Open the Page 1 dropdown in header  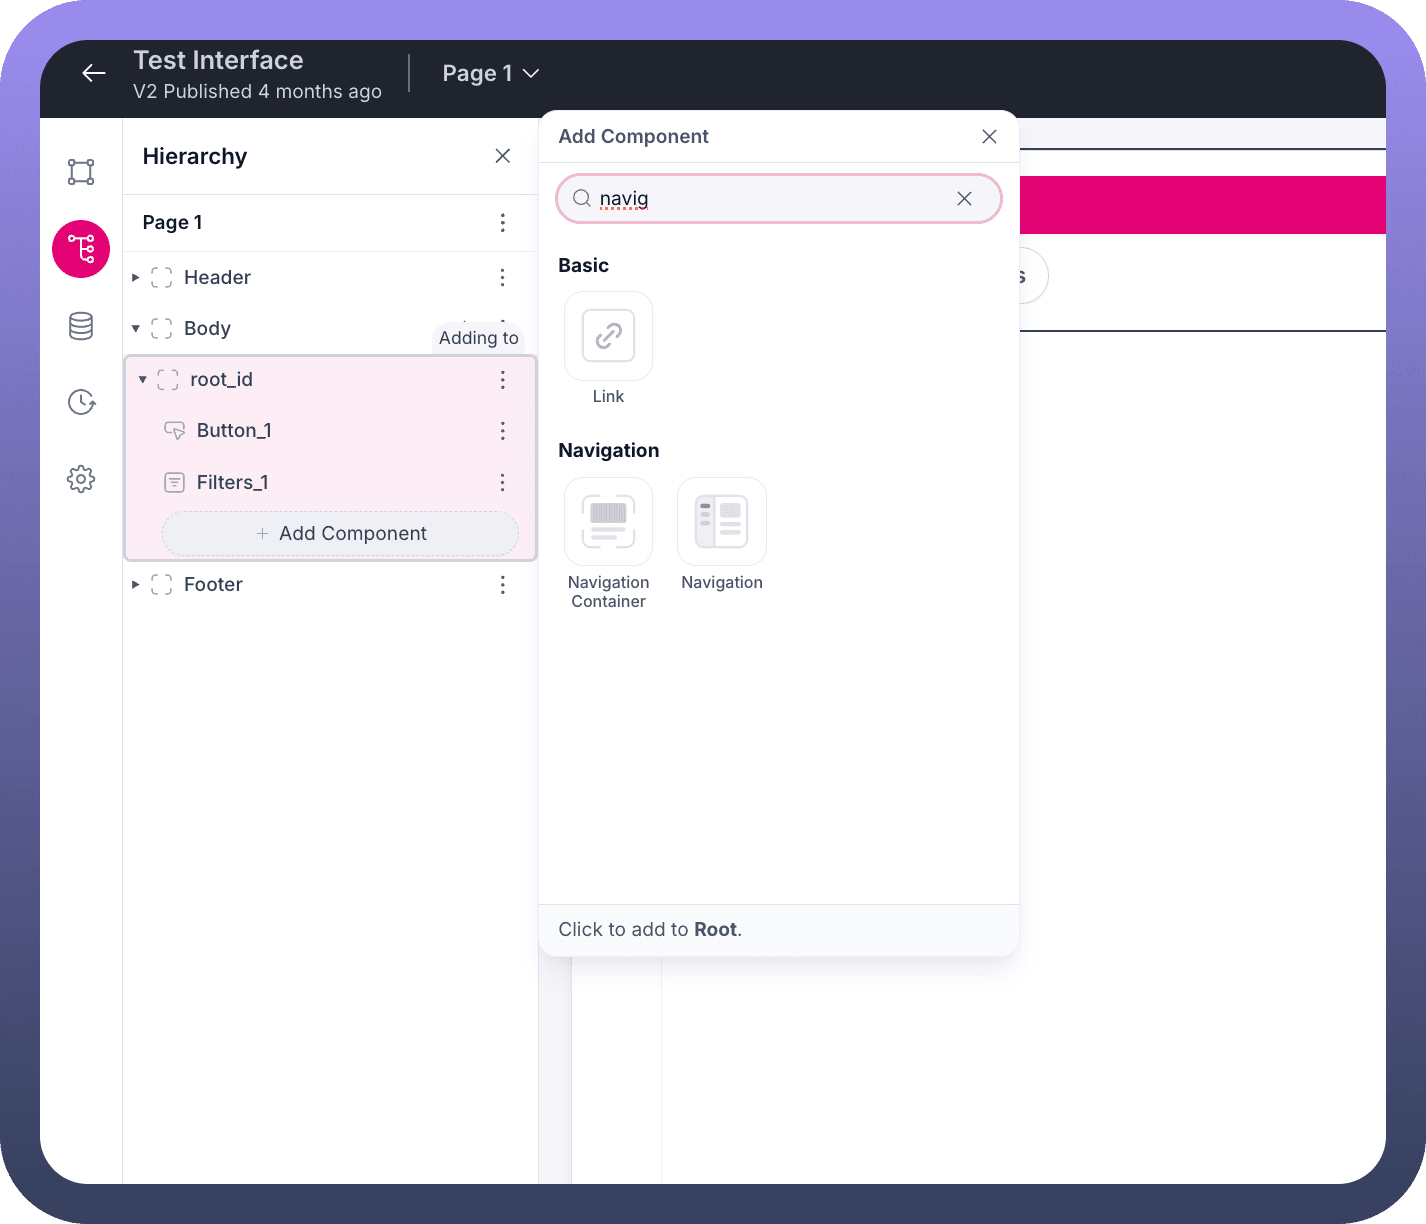pos(491,74)
